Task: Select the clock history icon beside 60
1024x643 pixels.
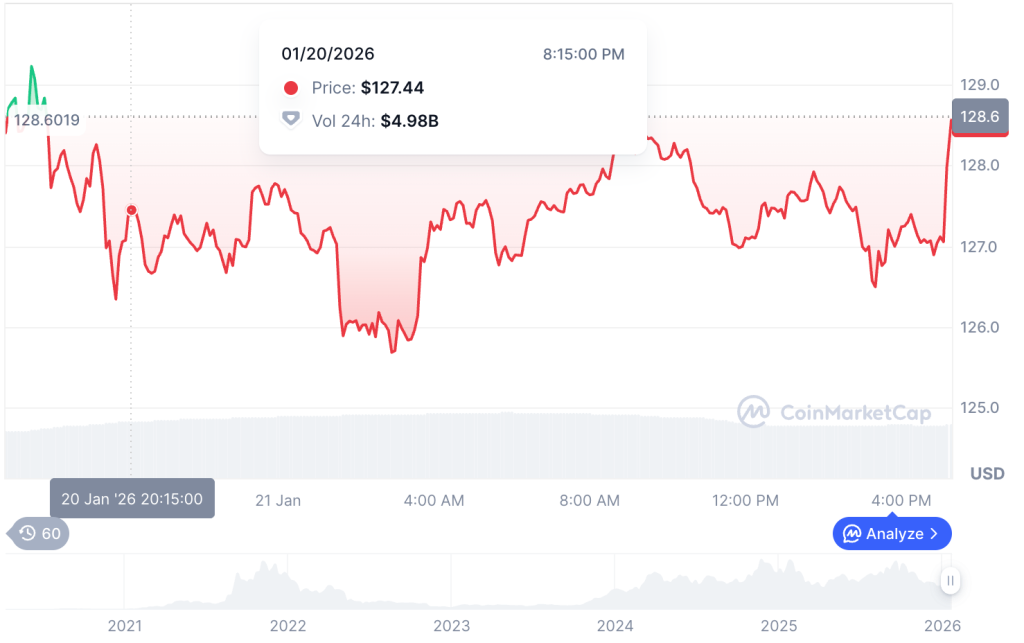Action: click(28, 534)
